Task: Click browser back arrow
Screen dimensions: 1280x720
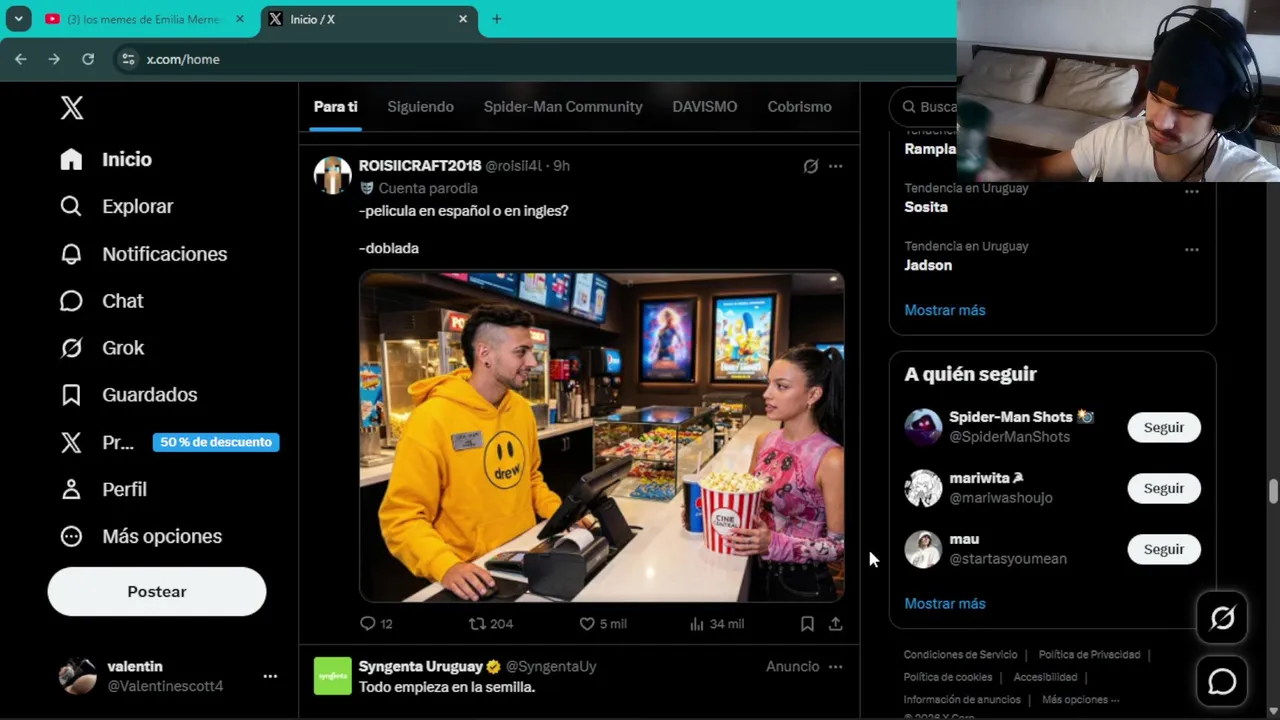Action: pos(21,59)
